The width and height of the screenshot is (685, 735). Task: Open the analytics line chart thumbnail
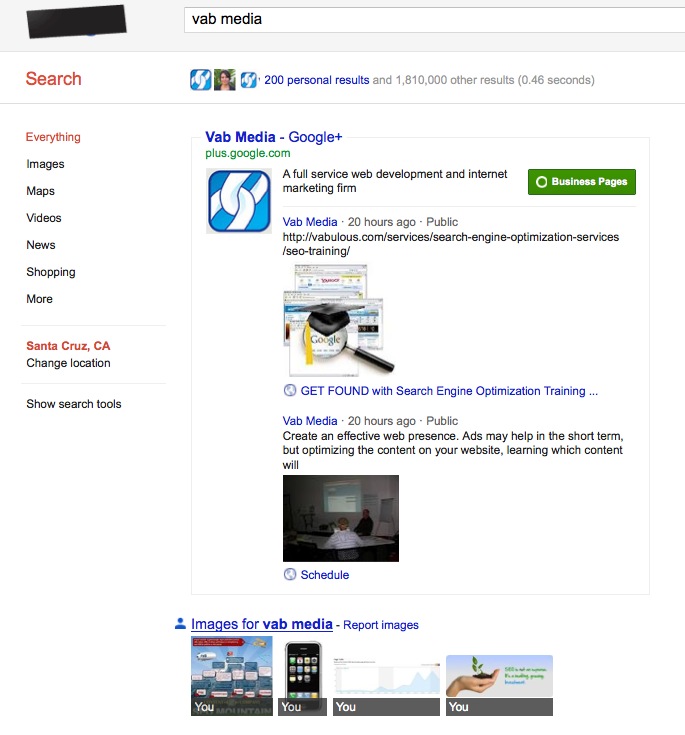coord(386,685)
